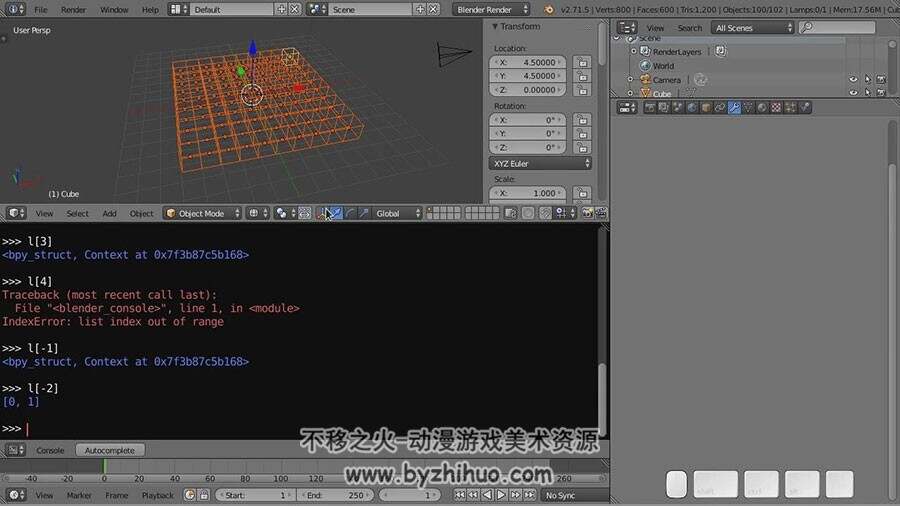Screen dimensions: 900x506
Task: Open the 3D View's View menu
Action: coord(44,213)
